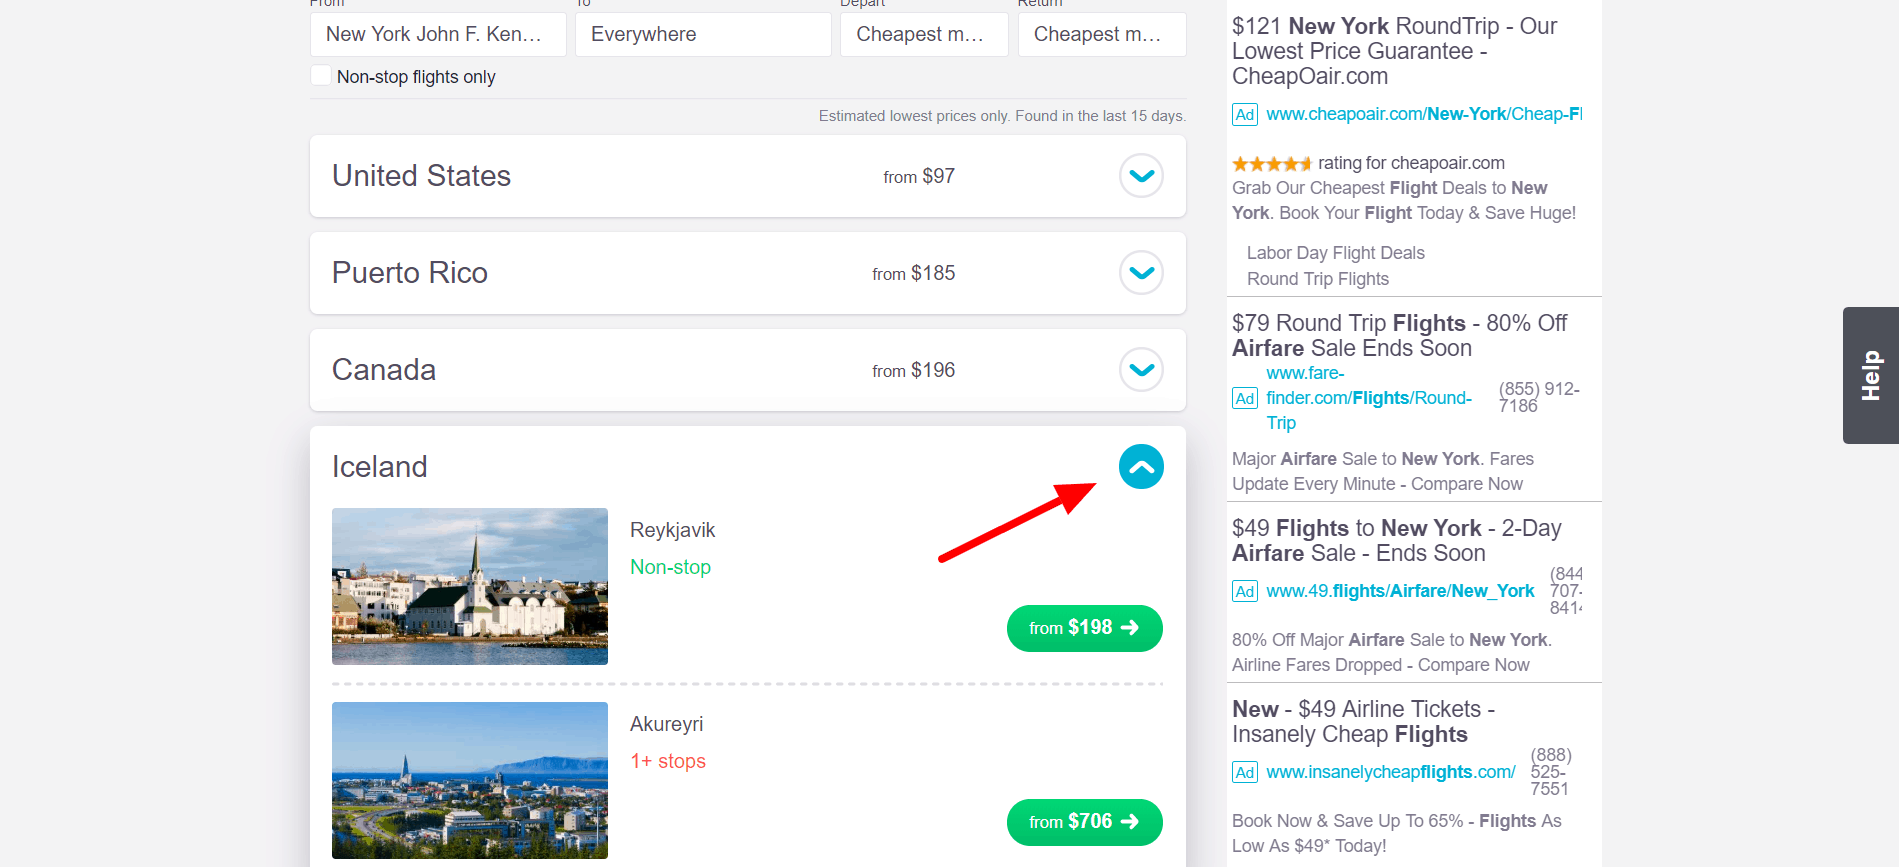Open the Depart cheapest month selector

[924, 34]
